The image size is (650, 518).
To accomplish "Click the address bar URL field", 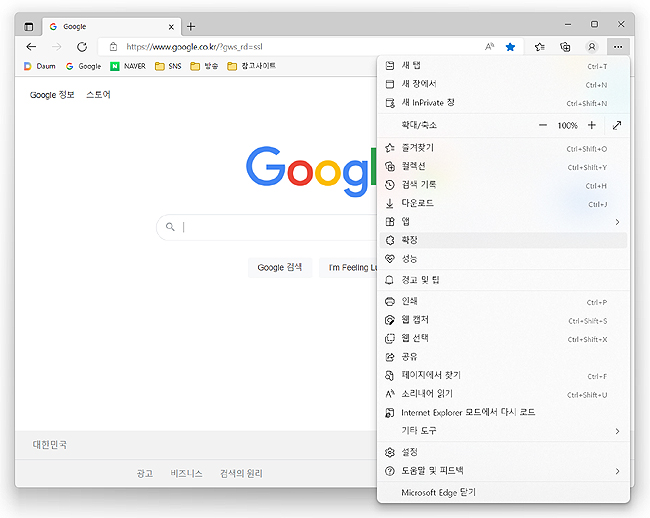I will (290, 47).
